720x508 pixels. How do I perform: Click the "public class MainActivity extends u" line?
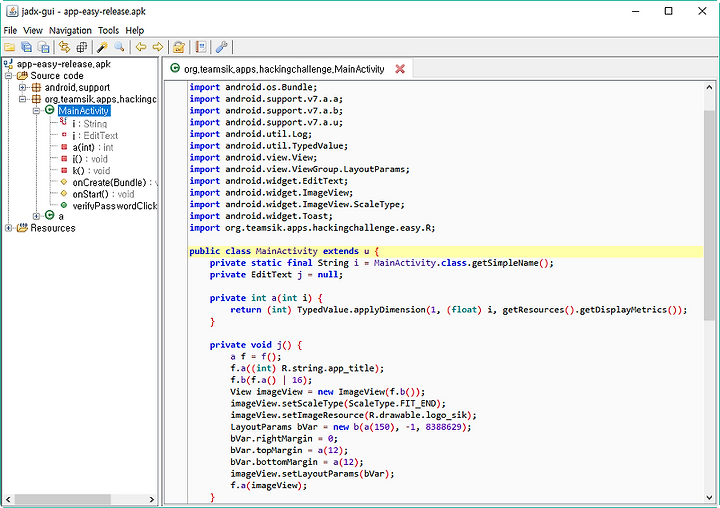445,251
